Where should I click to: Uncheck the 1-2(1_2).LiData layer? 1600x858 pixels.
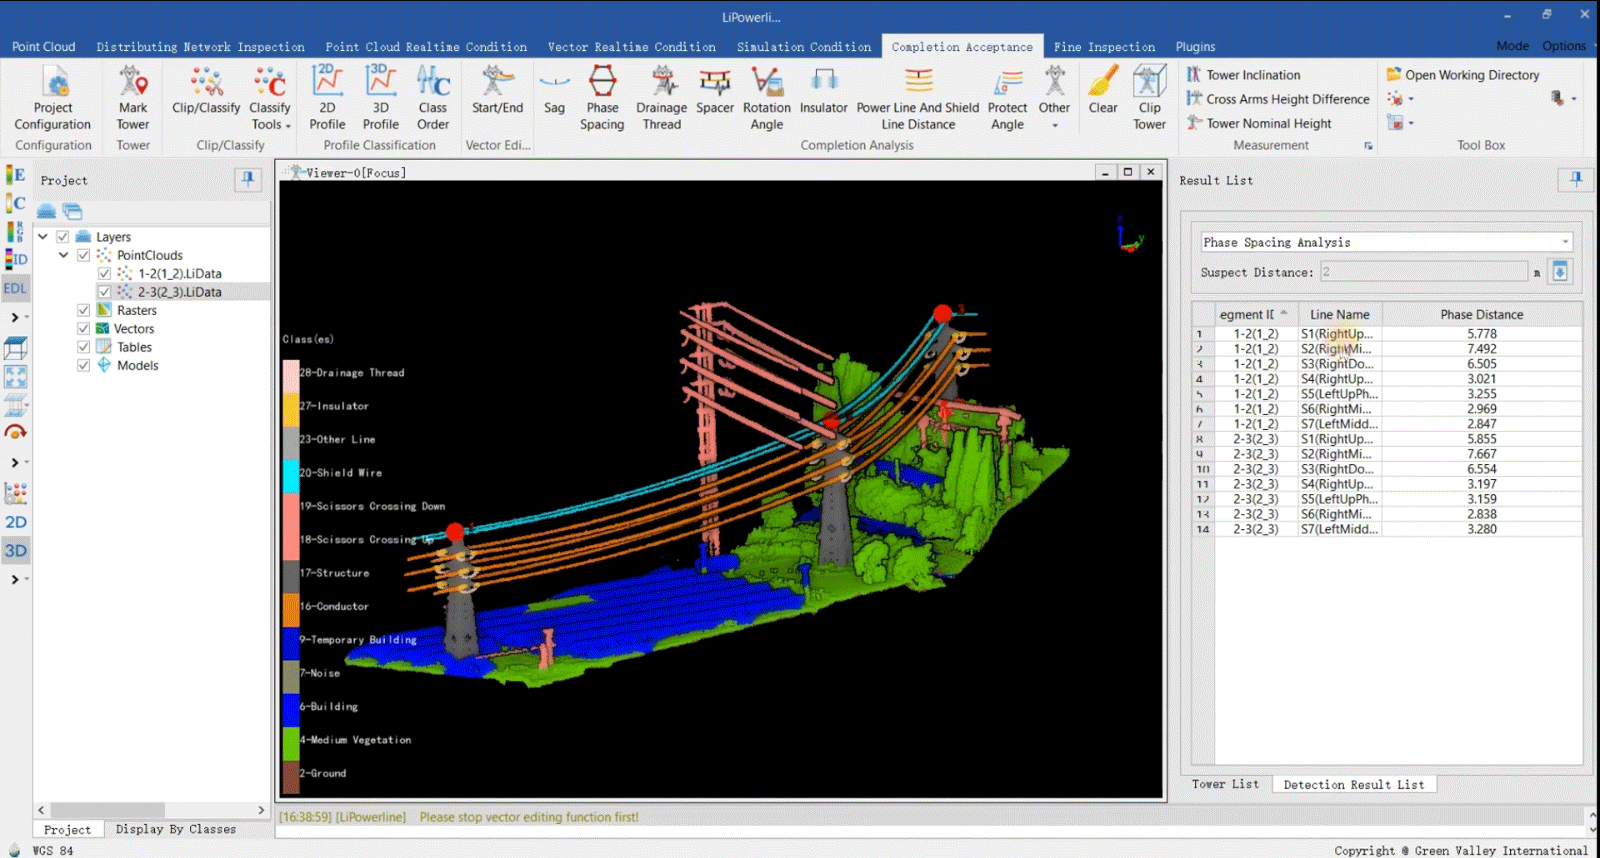[104, 273]
